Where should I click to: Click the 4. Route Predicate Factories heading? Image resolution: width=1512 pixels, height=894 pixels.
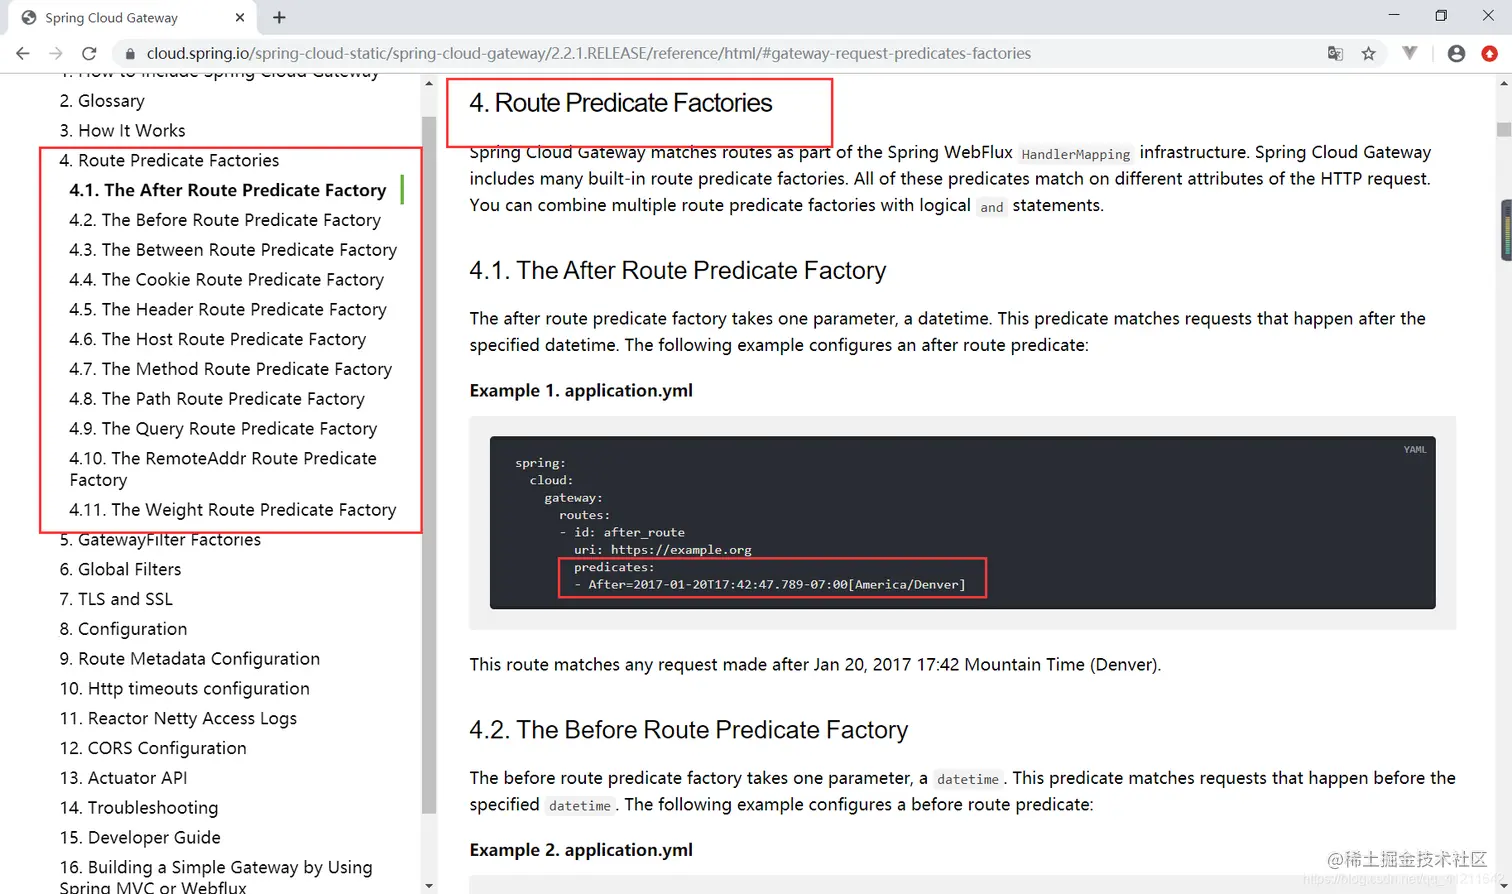click(620, 103)
